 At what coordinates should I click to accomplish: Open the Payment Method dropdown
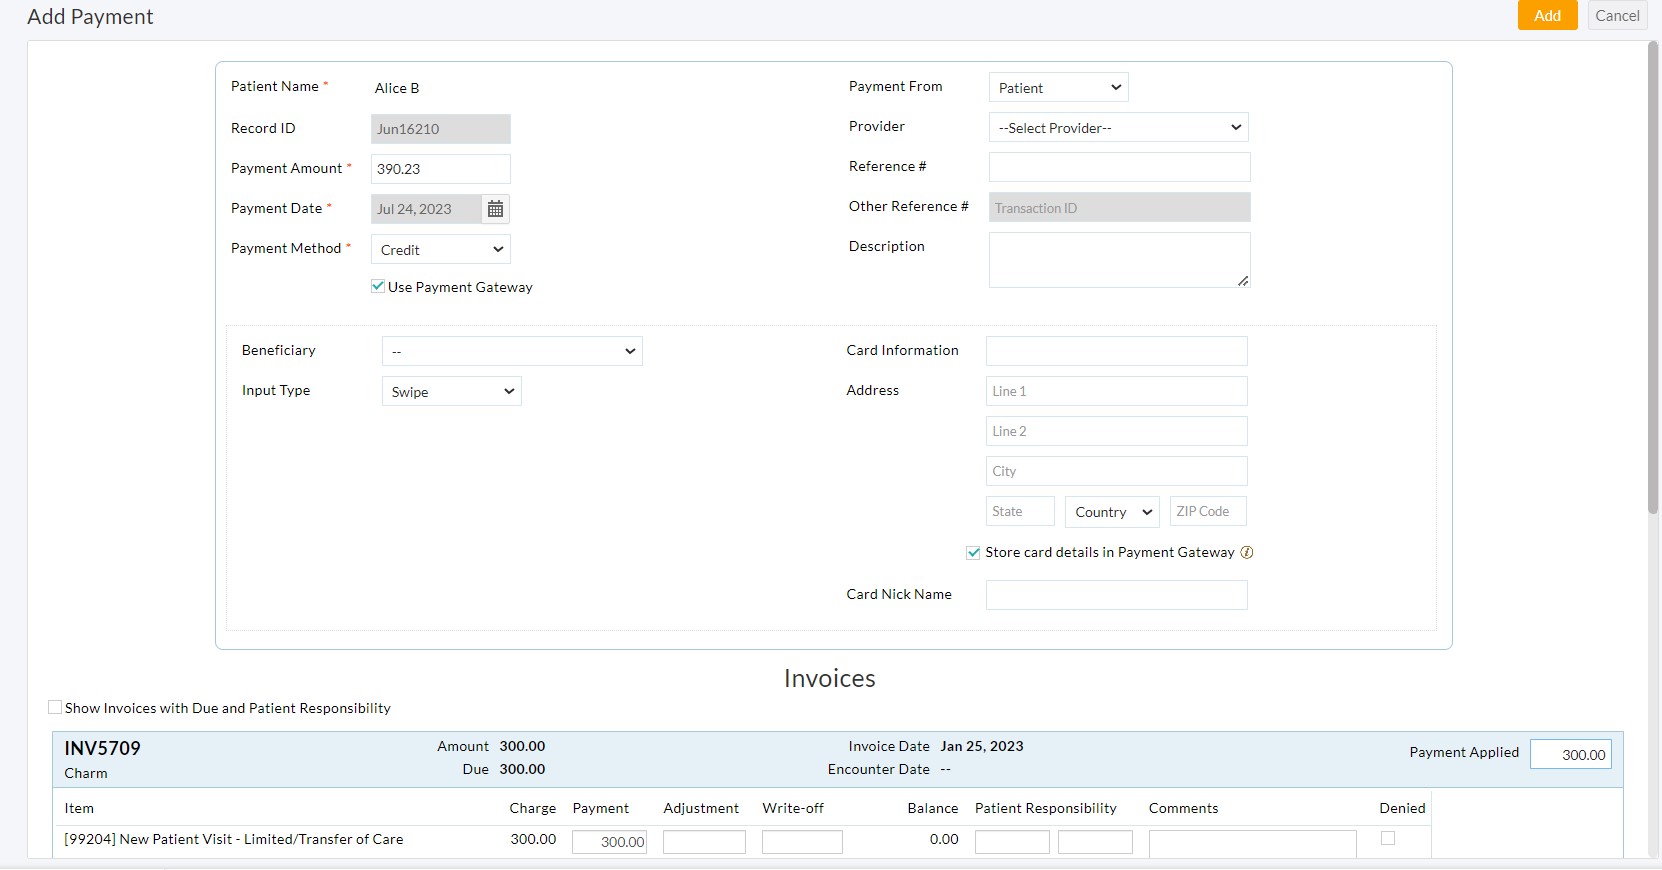tap(441, 249)
